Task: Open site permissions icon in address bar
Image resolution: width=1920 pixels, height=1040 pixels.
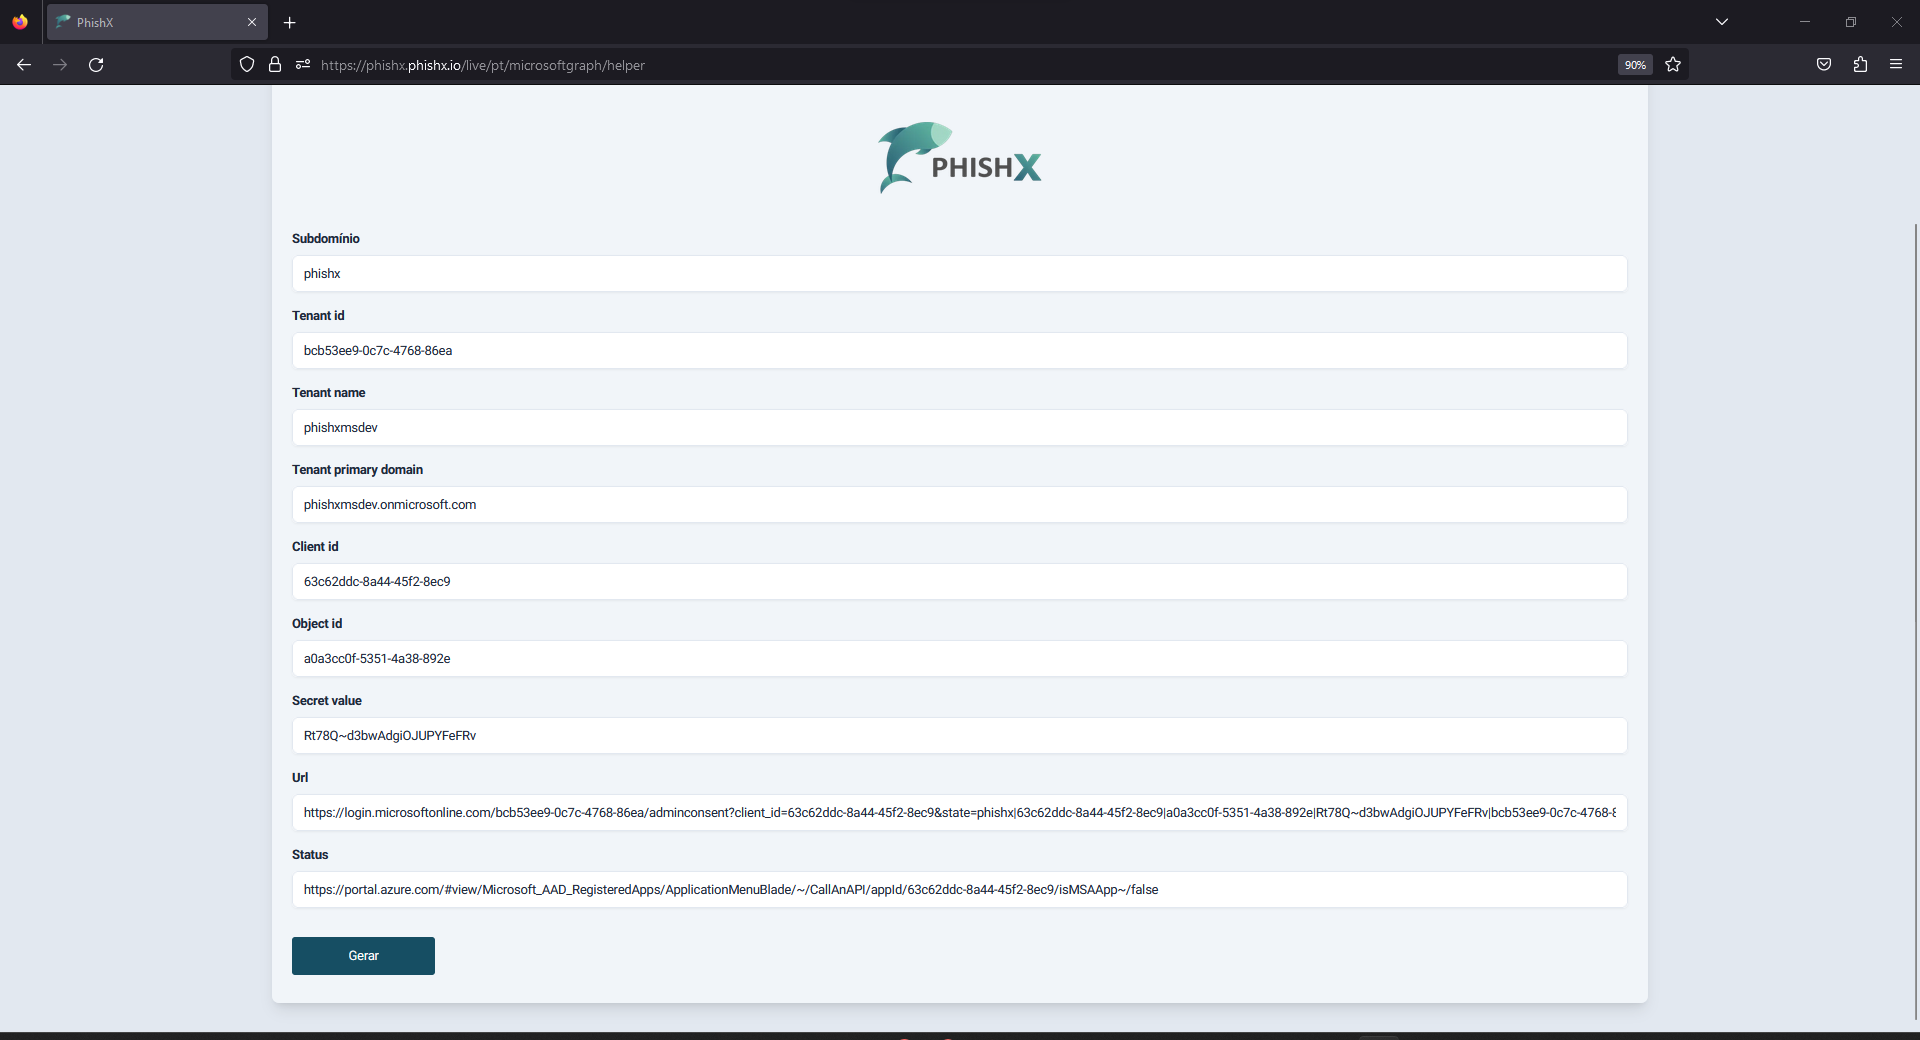Action: (303, 65)
